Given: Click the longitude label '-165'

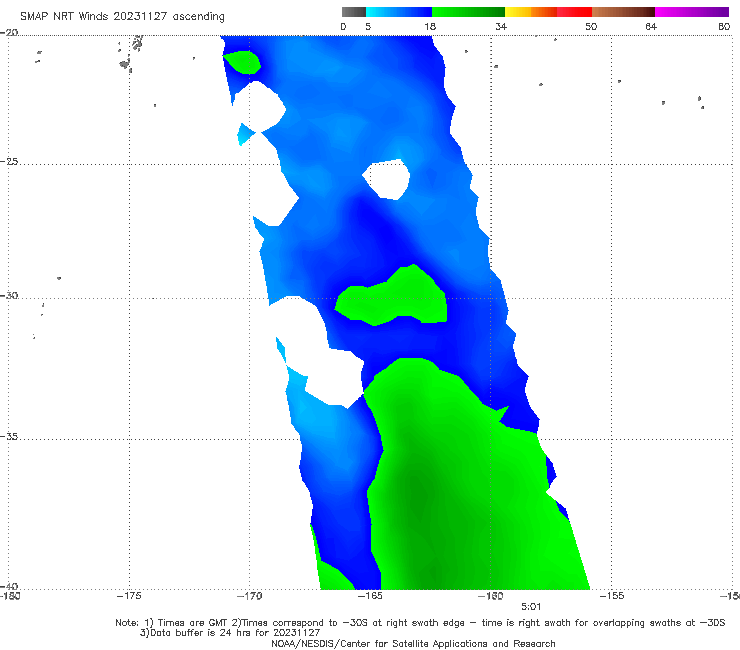Looking at the screenshot, I should (x=370, y=596).
